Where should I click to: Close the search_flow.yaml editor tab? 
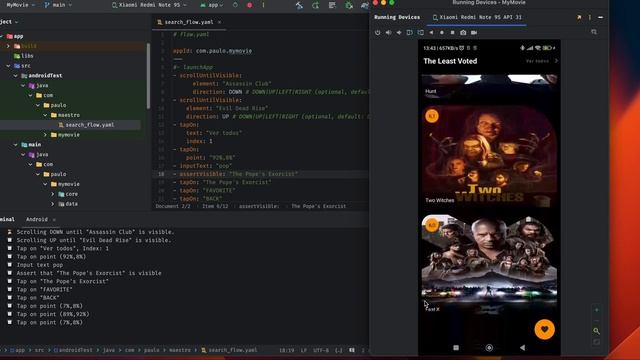pyautogui.click(x=220, y=22)
